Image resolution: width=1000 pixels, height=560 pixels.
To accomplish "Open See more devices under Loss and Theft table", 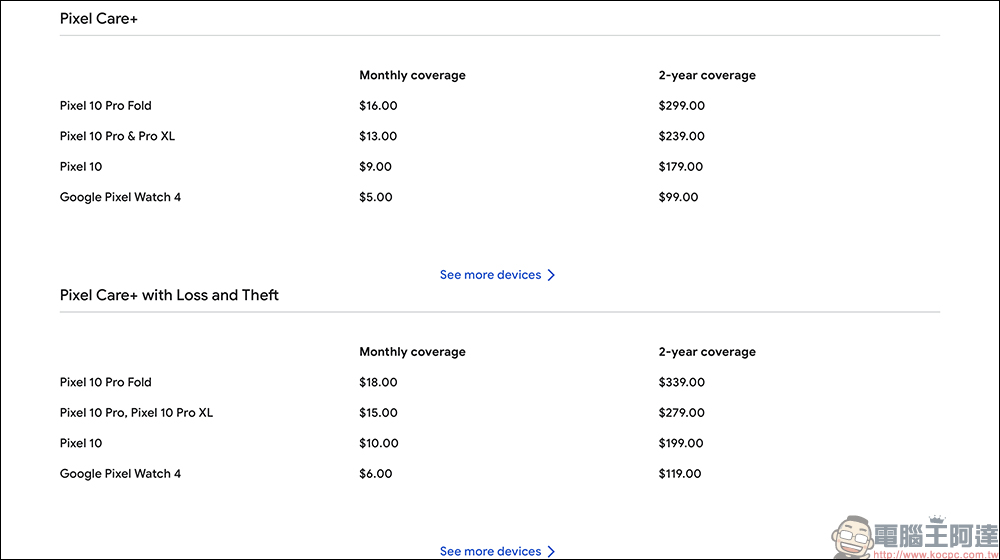I will (497, 551).
